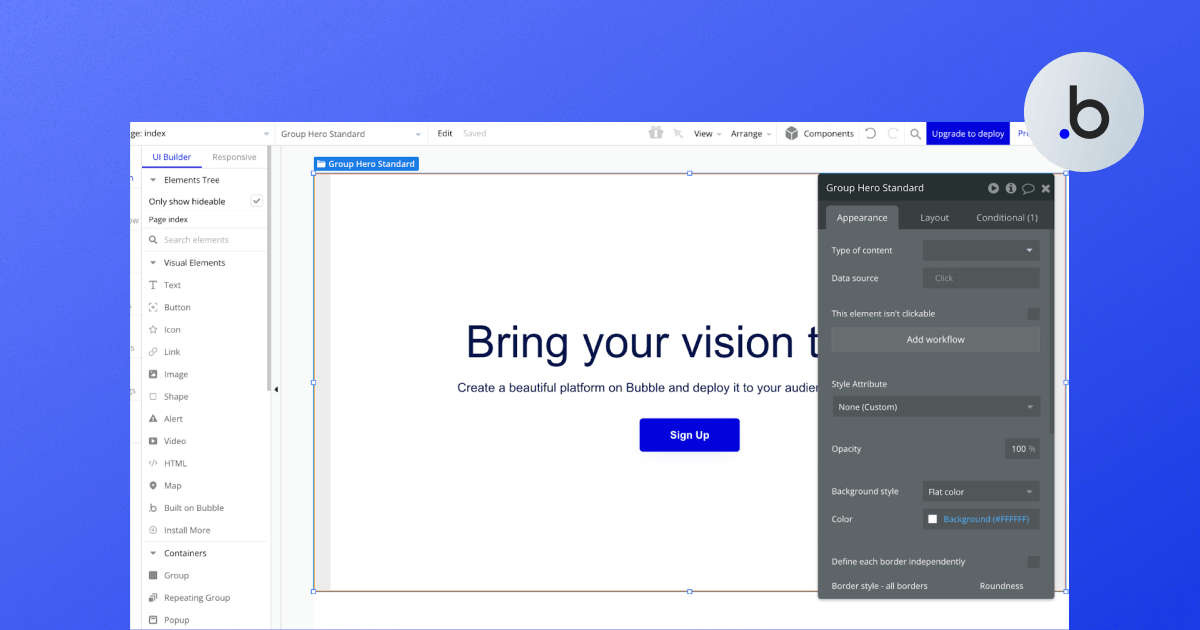This screenshot has height=630, width=1200.
Task: Open the Conditional tab in the property editor
Action: pyautogui.click(x=1006, y=217)
